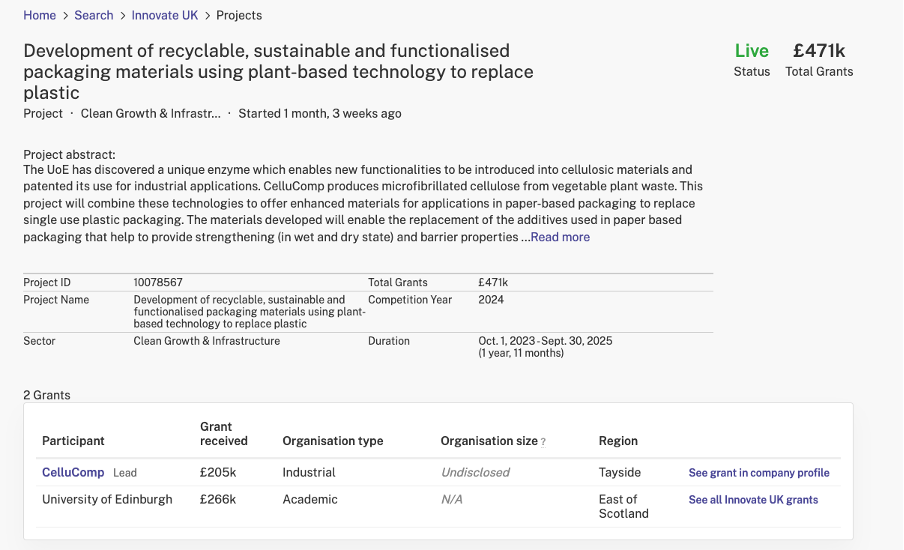Click the Grant received column header
This screenshot has width=904, height=550.
[224, 434]
